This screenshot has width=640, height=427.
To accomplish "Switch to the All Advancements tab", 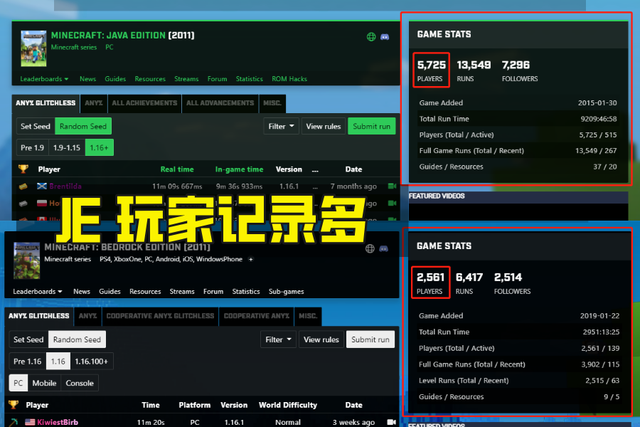I will (220, 103).
